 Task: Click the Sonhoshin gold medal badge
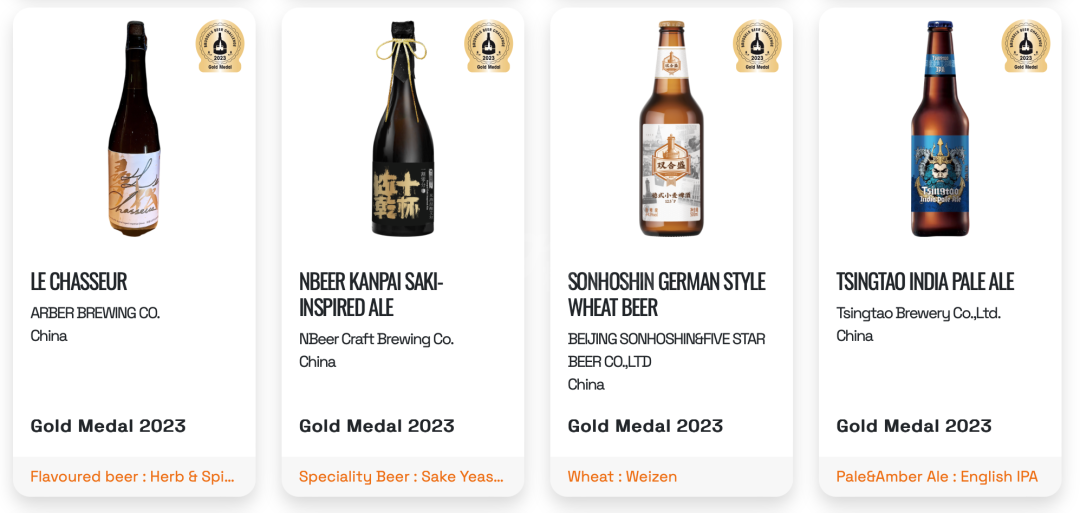tap(757, 45)
